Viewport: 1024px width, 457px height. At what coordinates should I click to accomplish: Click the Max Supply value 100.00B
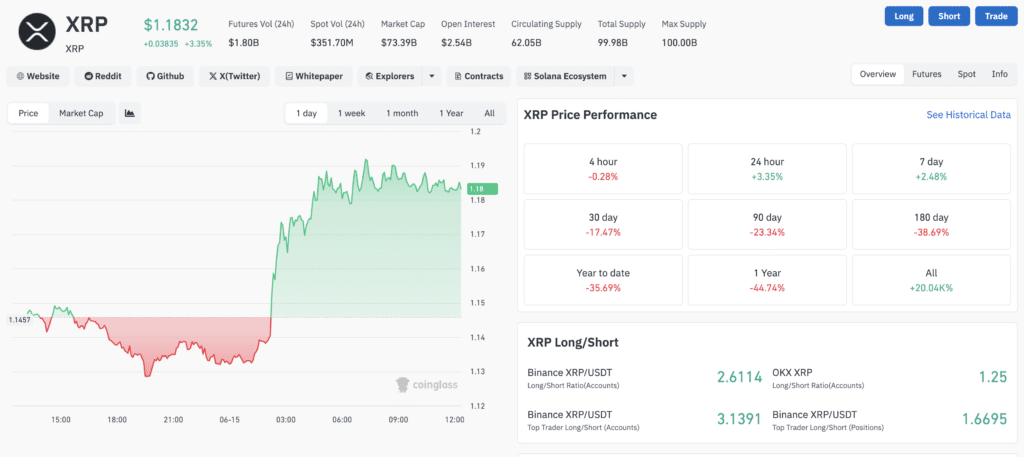(x=679, y=43)
